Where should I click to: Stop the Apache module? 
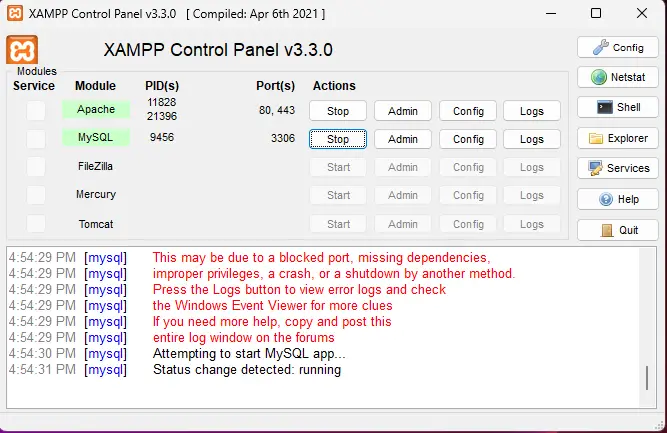coord(338,111)
